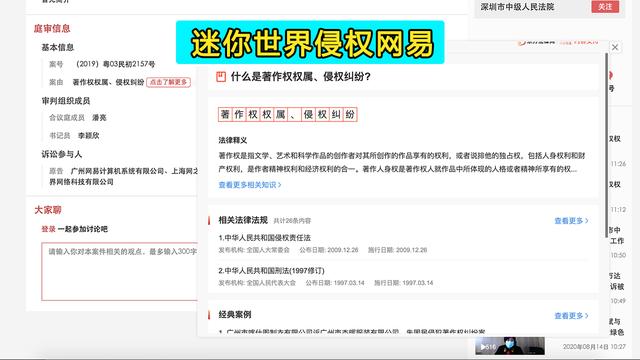The height and width of the screenshot is (360, 640).
Task: Close the popup with the X button
Action: tap(615, 47)
